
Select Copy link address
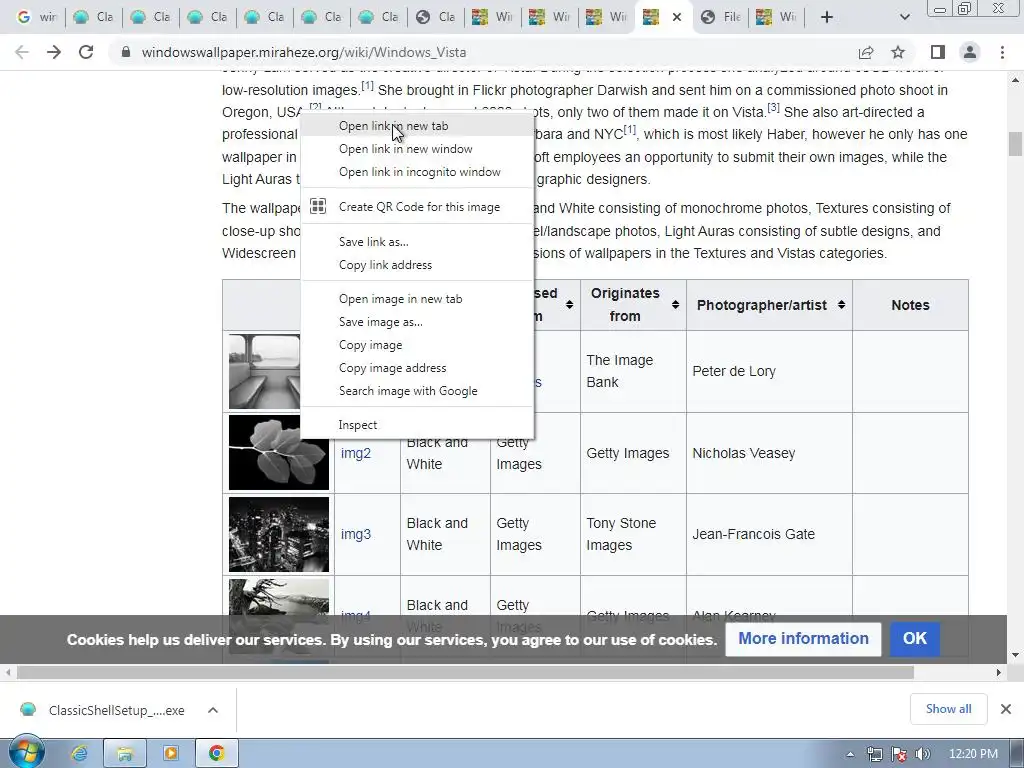tap(417, 264)
